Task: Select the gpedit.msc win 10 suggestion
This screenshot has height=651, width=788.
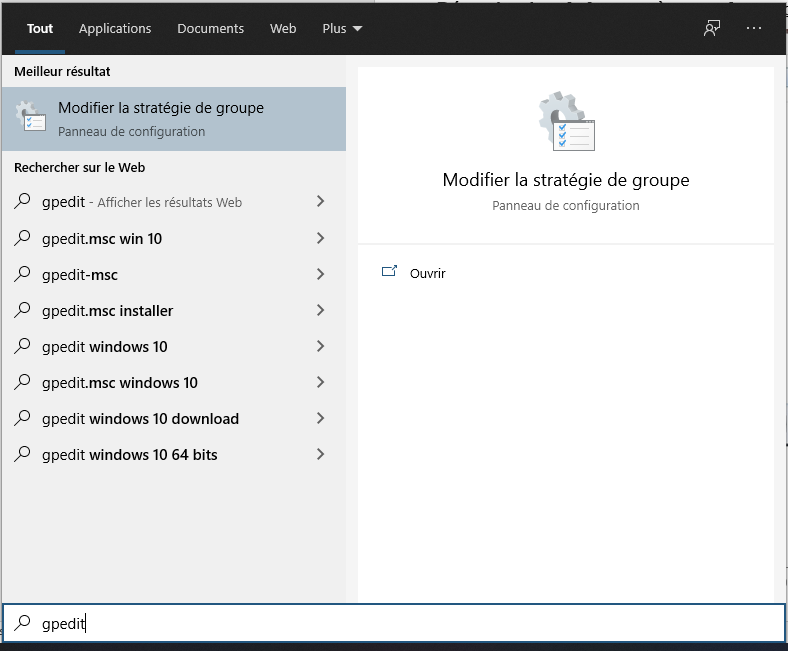Action: tap(174, 238)
